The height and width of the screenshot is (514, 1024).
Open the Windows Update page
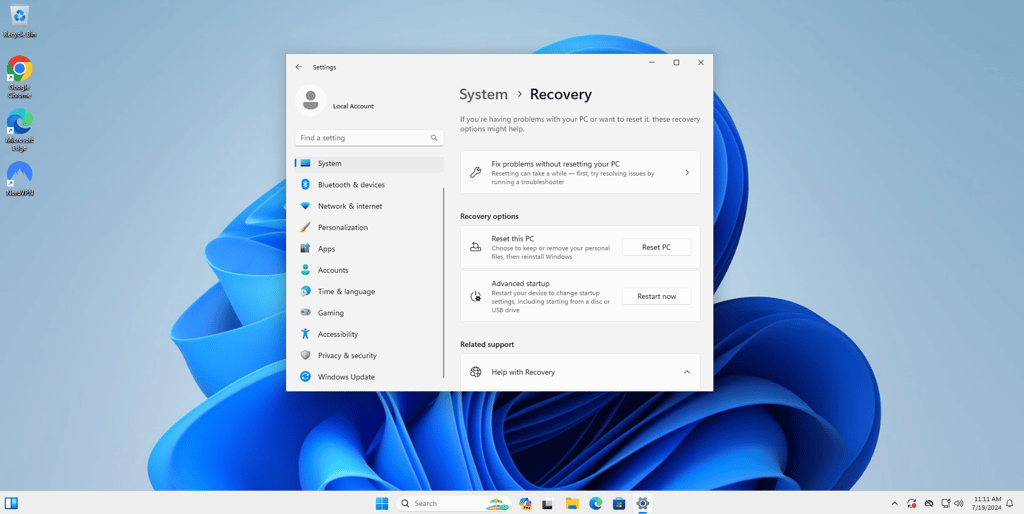[x=370, y=377]
